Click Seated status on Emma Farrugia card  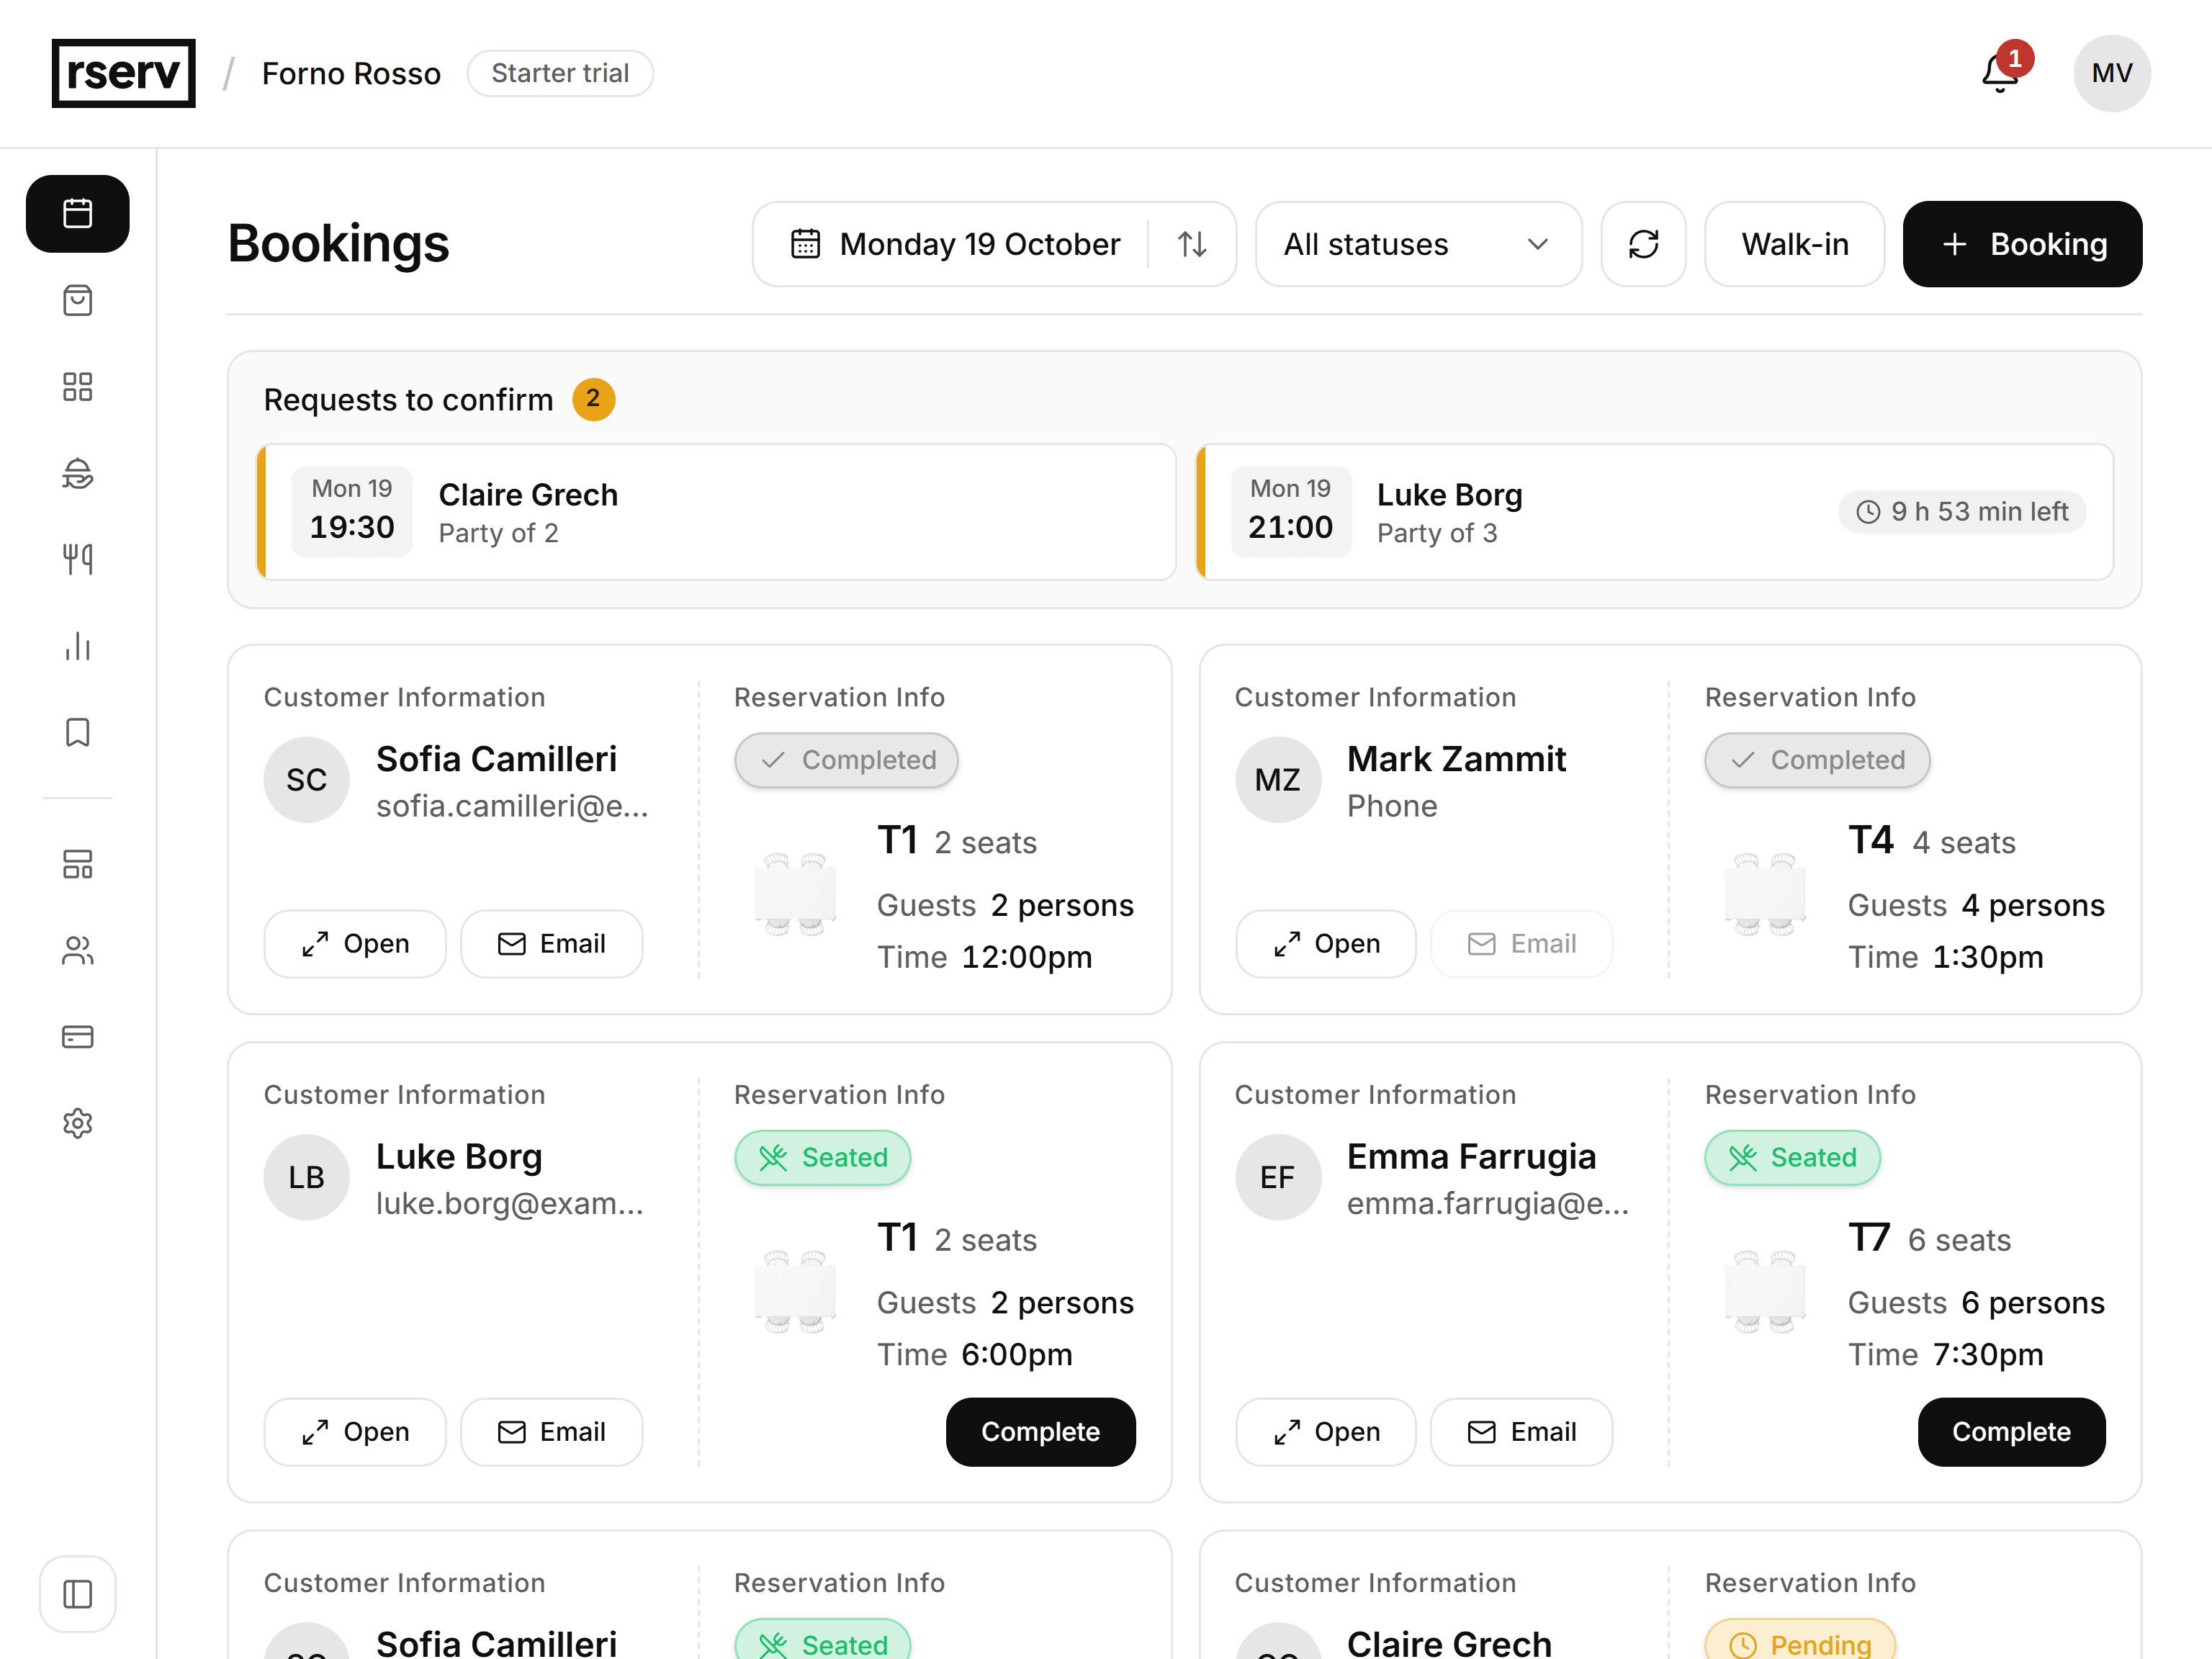[1792, 1158]
